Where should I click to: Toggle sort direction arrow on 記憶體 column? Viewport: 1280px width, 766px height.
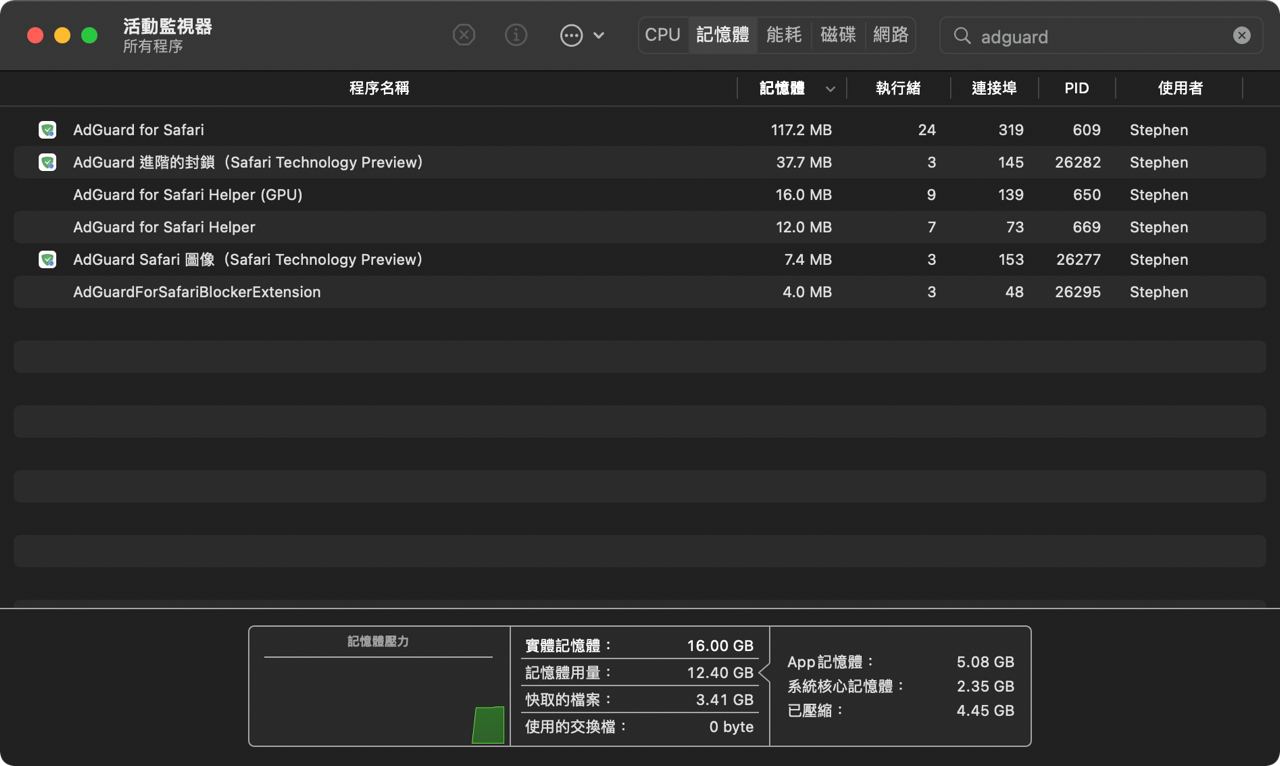click(830, 89)
